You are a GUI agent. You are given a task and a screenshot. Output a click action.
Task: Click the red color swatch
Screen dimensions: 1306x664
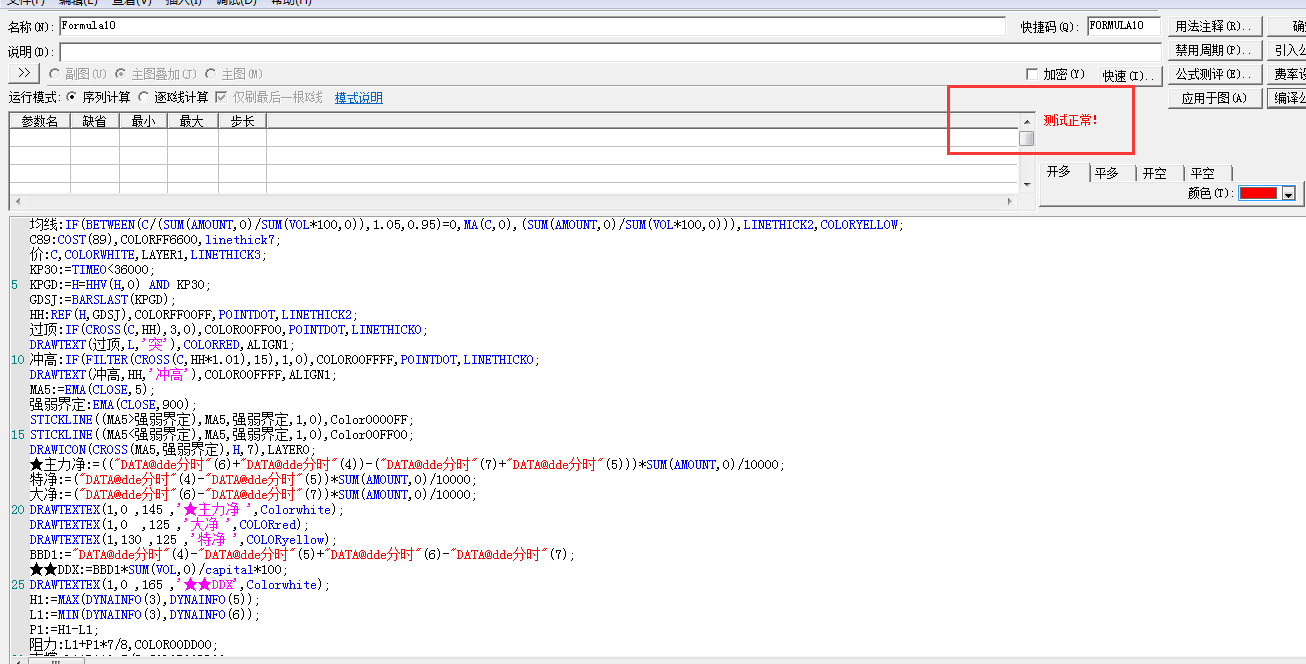coord(1258,194)
